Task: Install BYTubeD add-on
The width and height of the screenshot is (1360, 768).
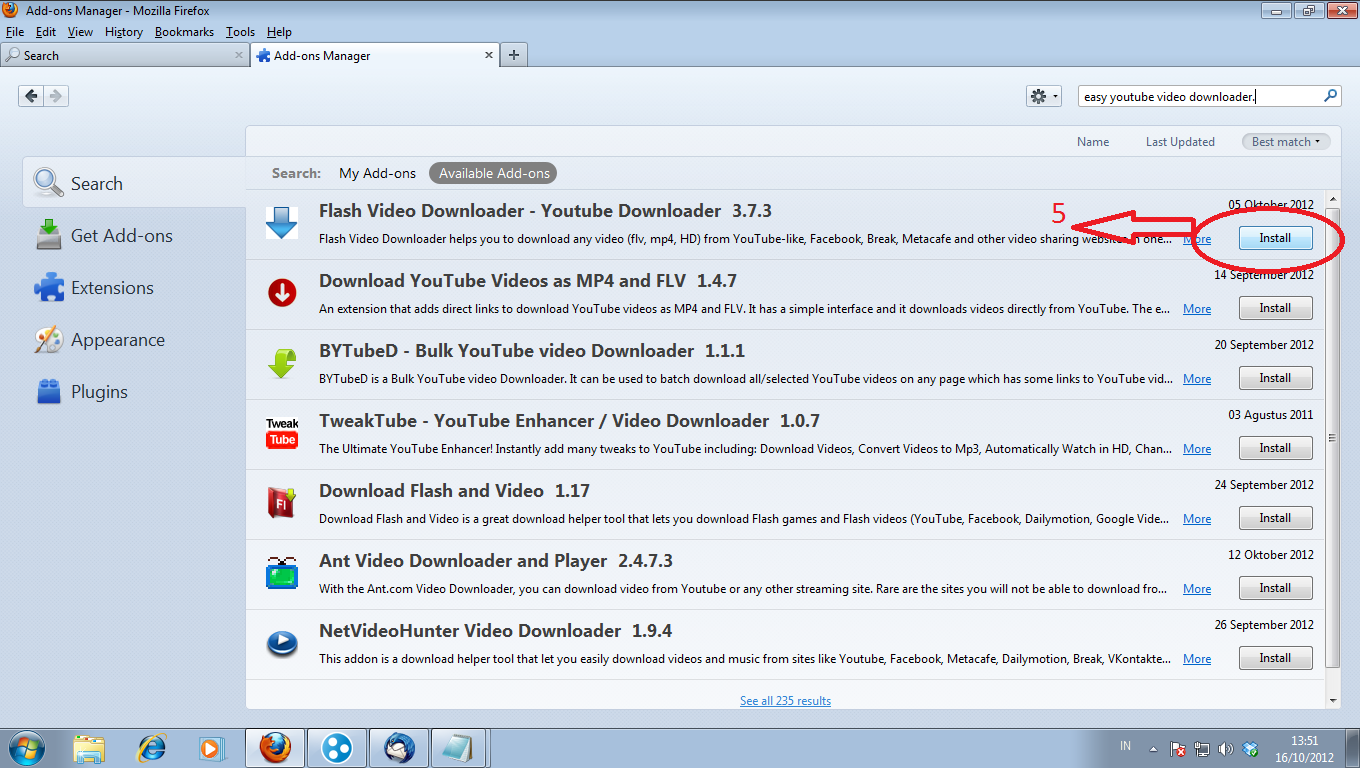Action: coord(1275,378)
